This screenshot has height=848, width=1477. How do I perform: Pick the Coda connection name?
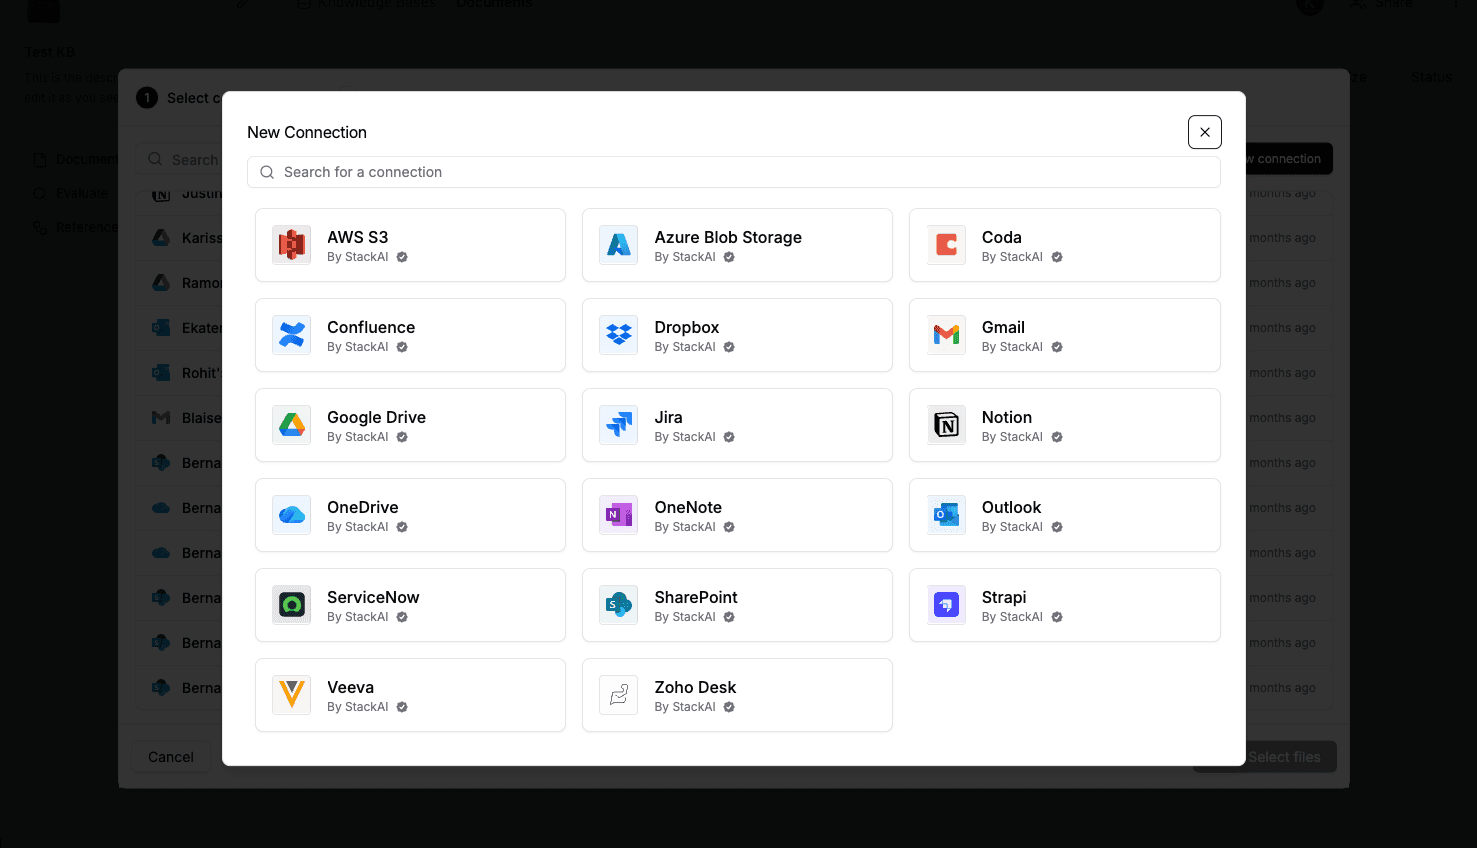click(1002, 237)
